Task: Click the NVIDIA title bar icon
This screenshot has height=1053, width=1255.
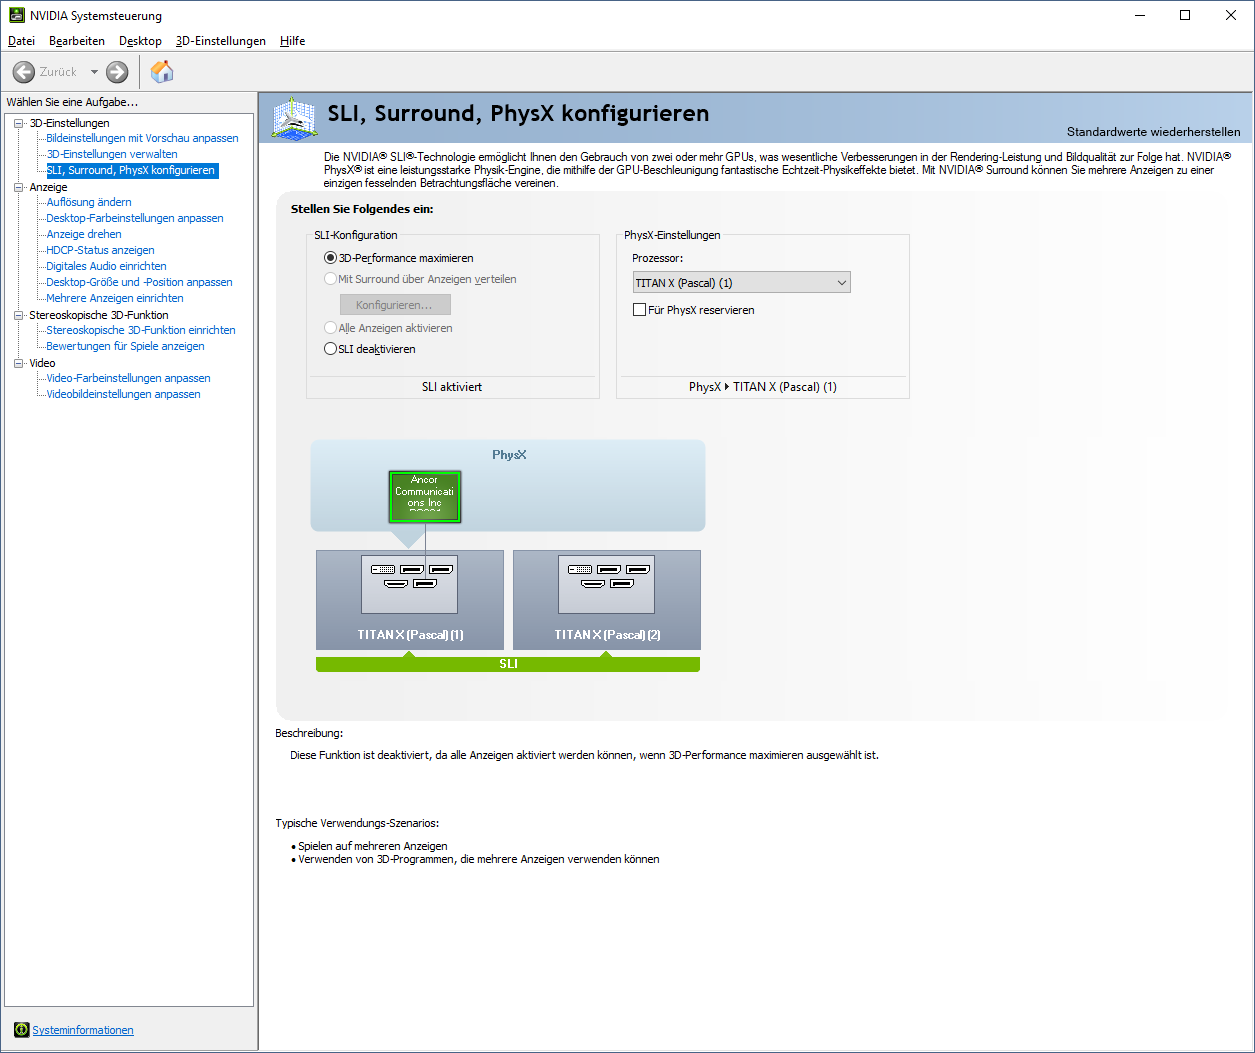Action: pyautogui.click(x=17, y=15)
